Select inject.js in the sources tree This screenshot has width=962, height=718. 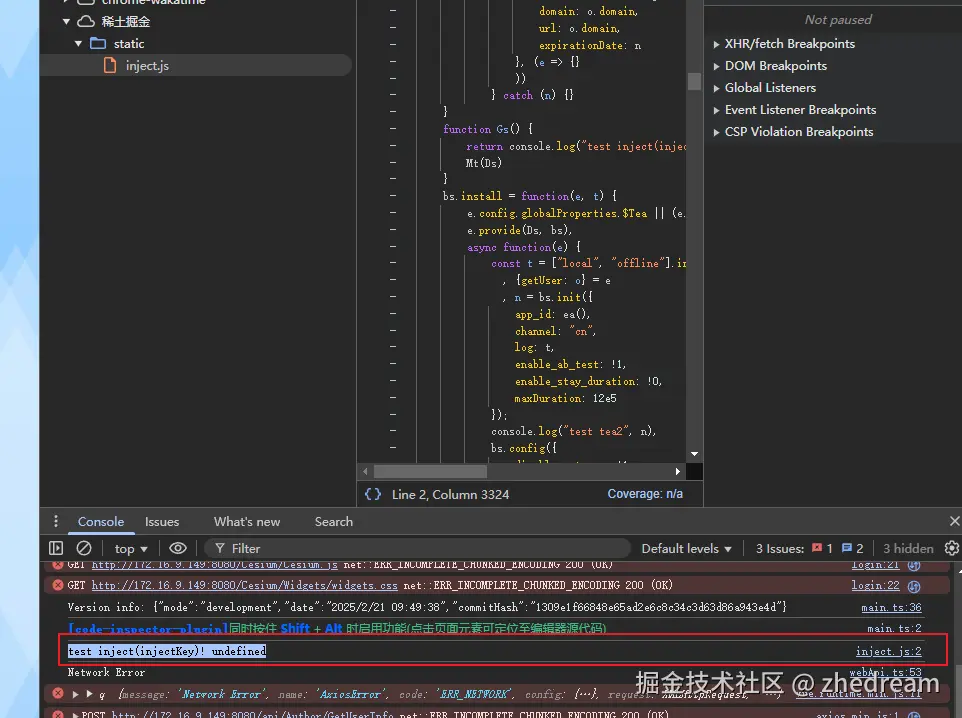[x=147, y=66]
